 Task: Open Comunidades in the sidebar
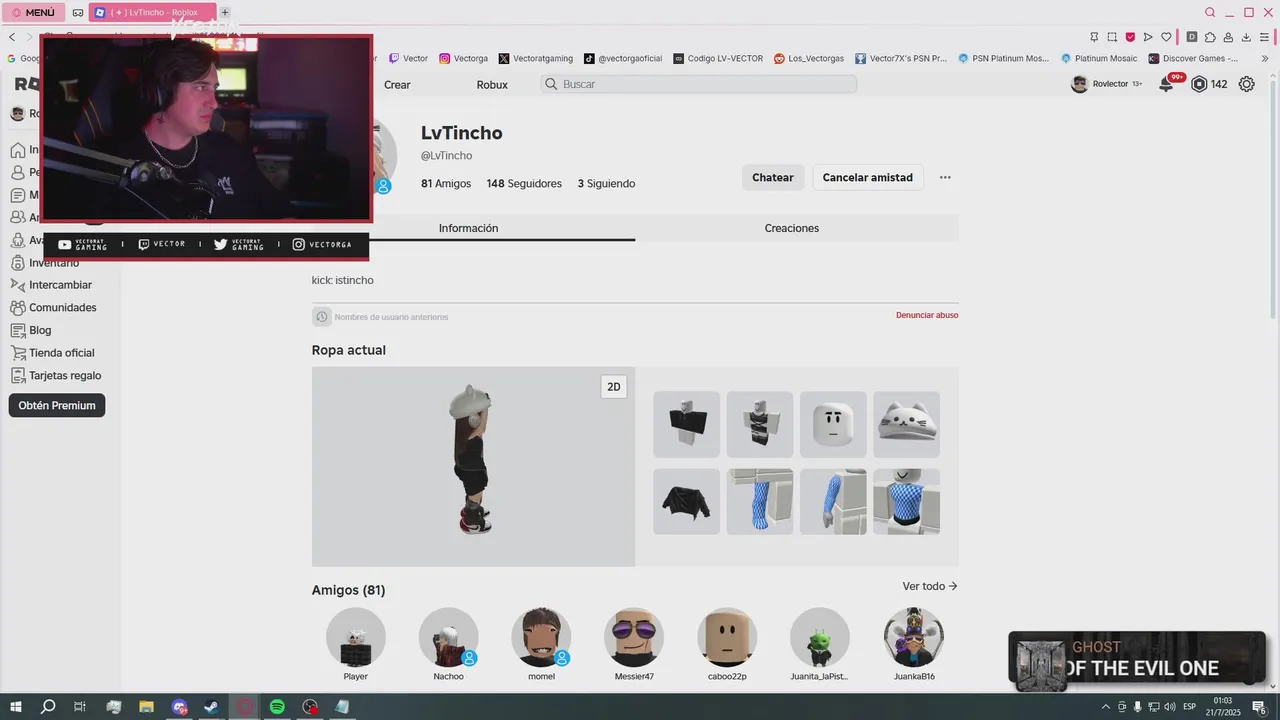pyautogui.click(x=62, y=308)
